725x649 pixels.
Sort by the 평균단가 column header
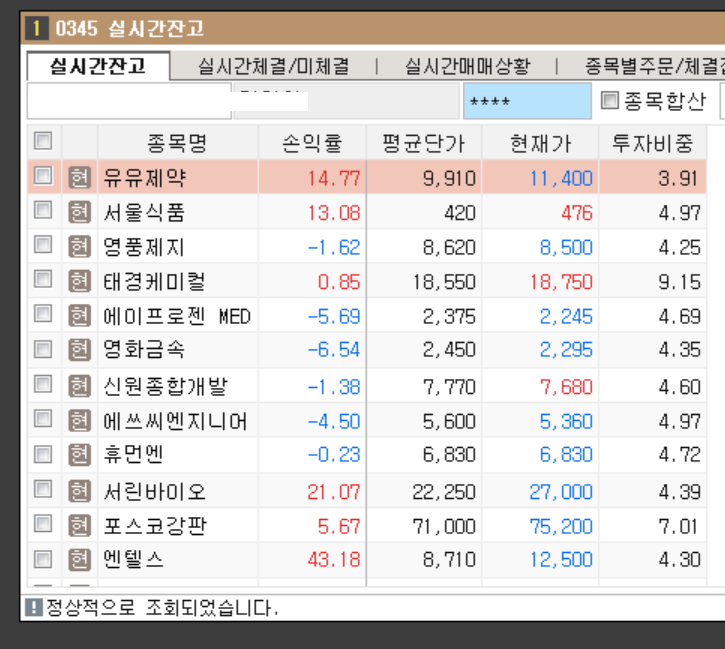click(x=424, y=142)
